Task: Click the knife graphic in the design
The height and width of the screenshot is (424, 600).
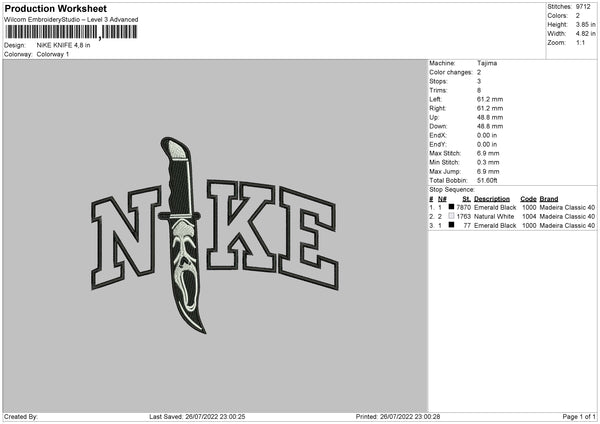Action: point(183,234)
